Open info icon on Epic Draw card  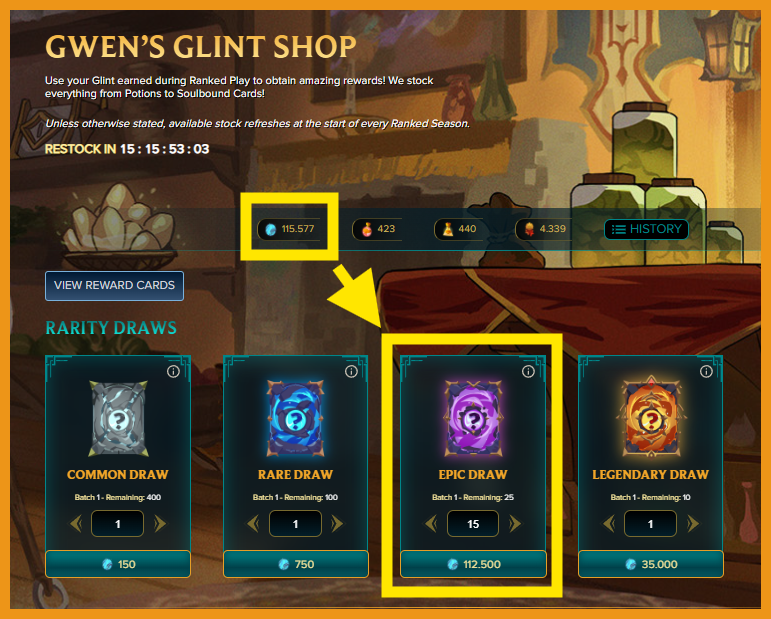coord(528,372)
